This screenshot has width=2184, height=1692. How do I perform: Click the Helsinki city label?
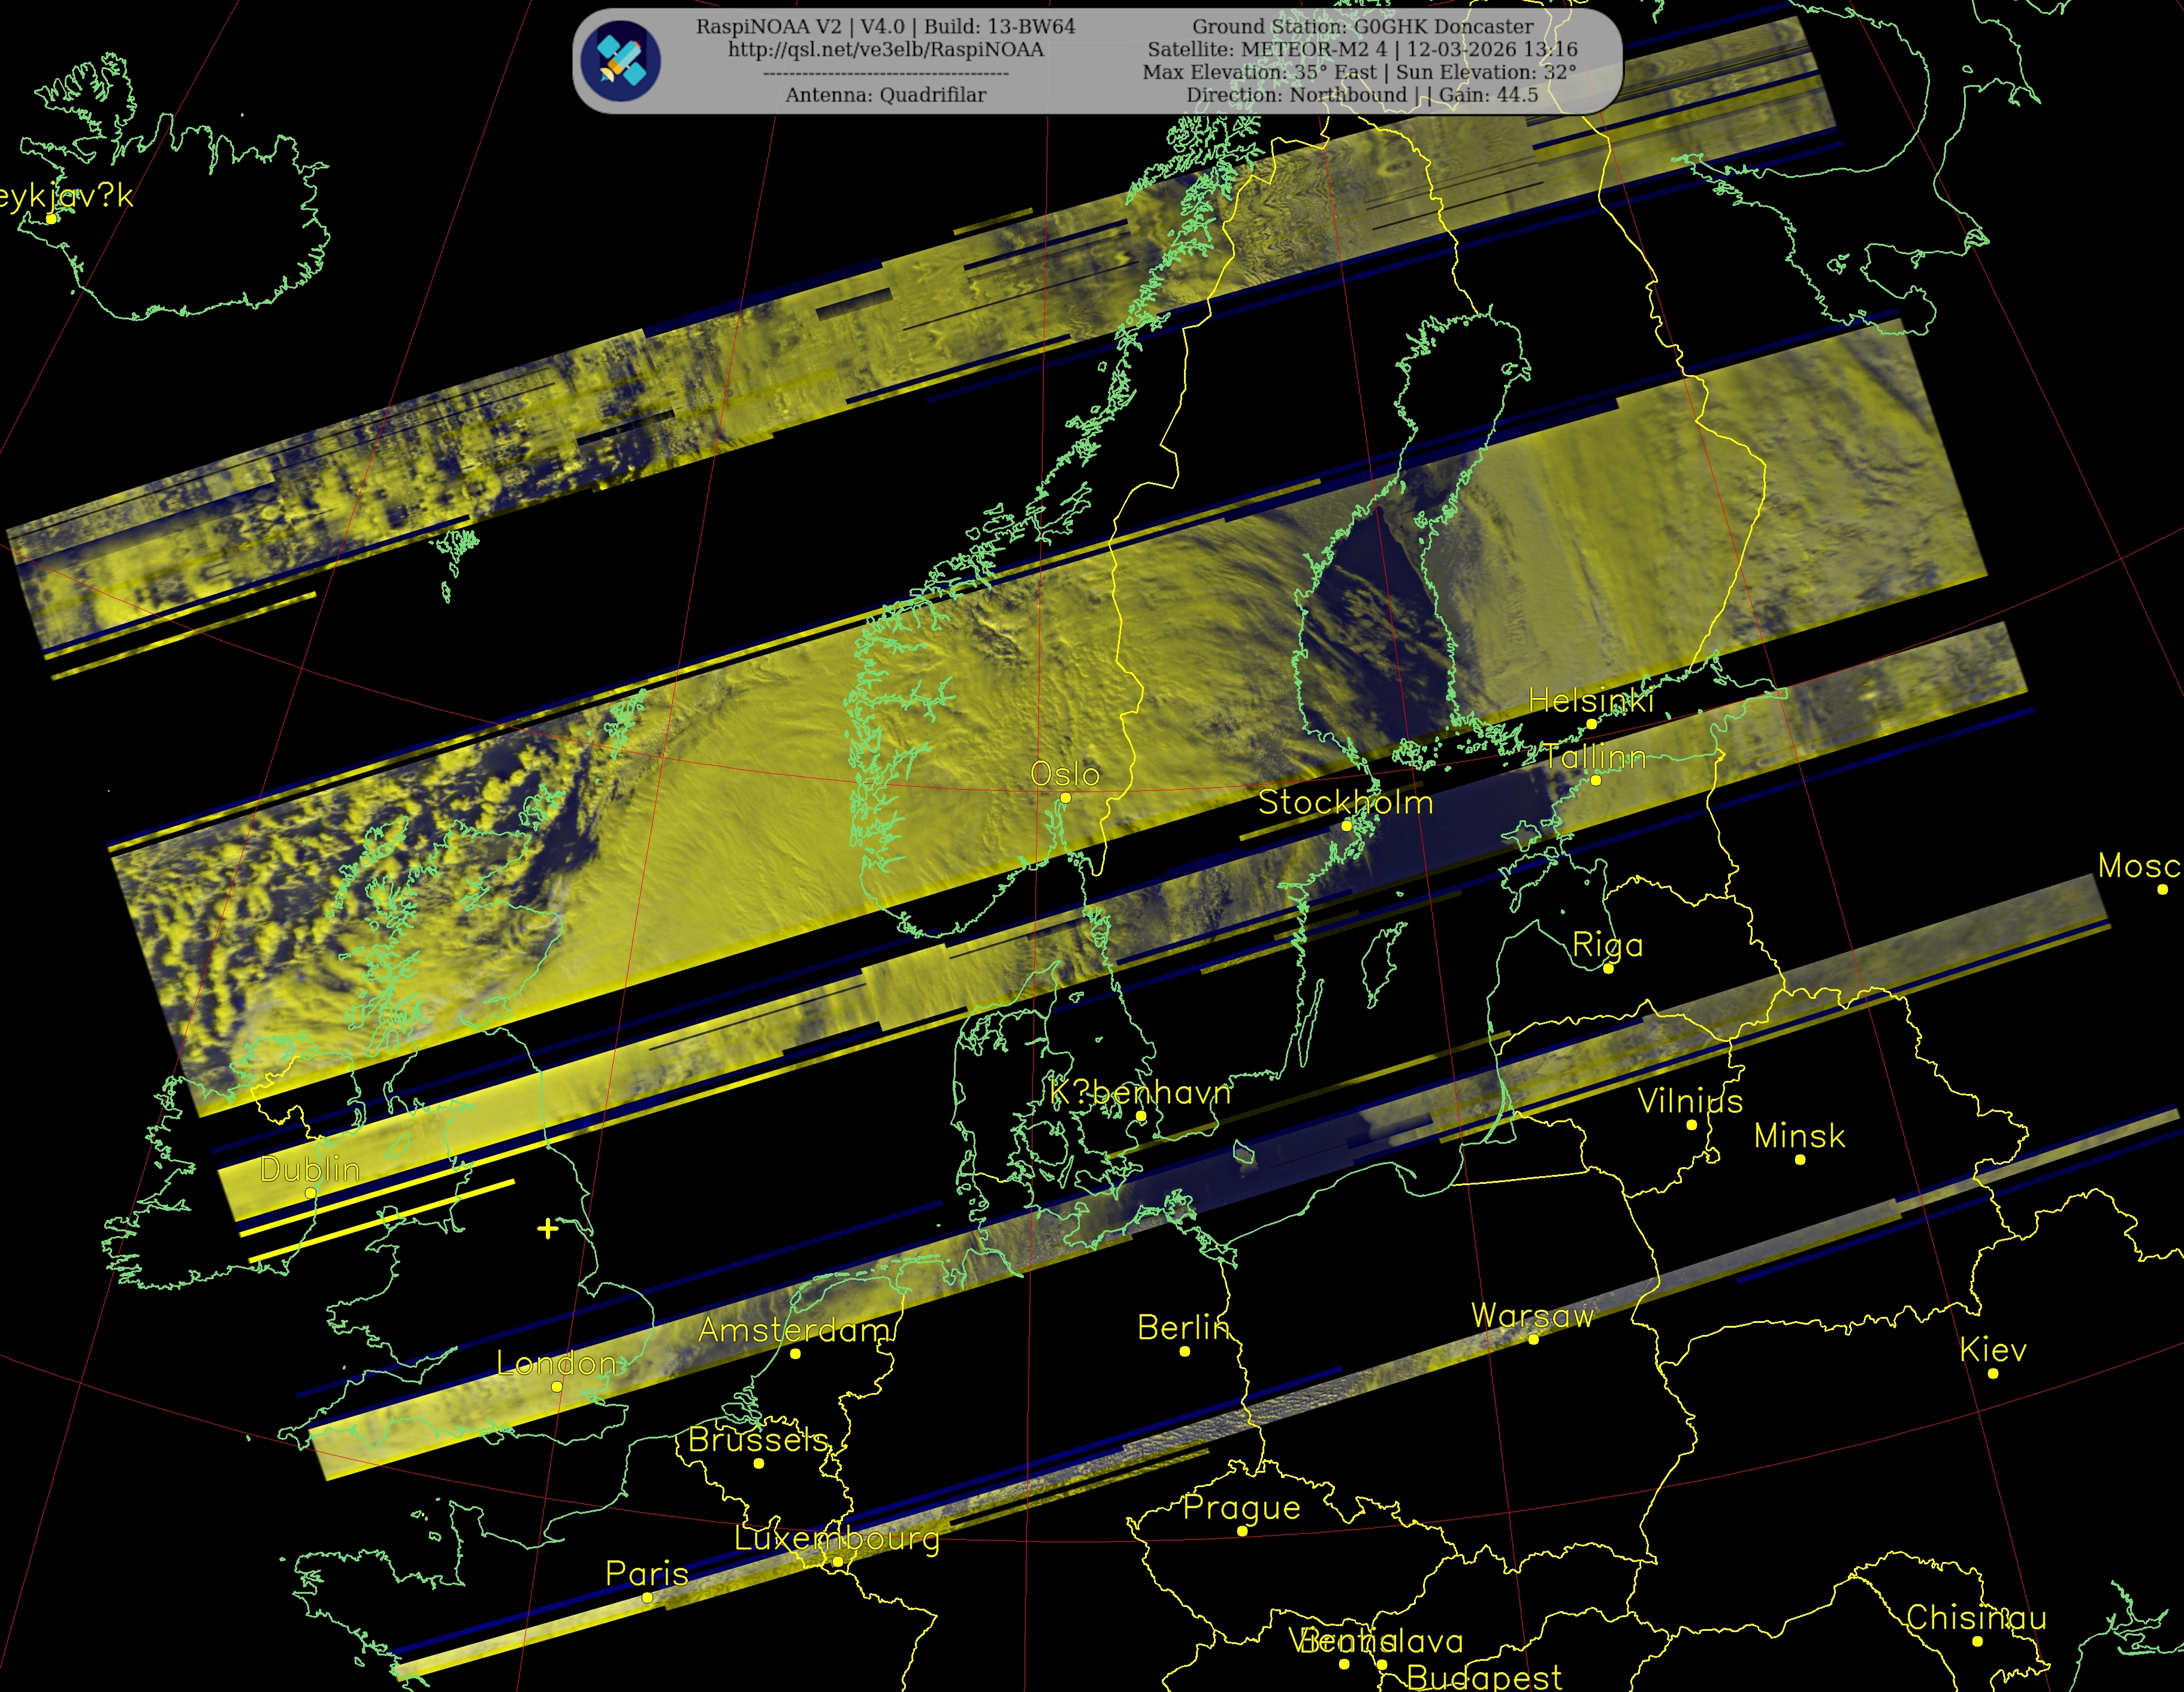[x=1590, y=702]
